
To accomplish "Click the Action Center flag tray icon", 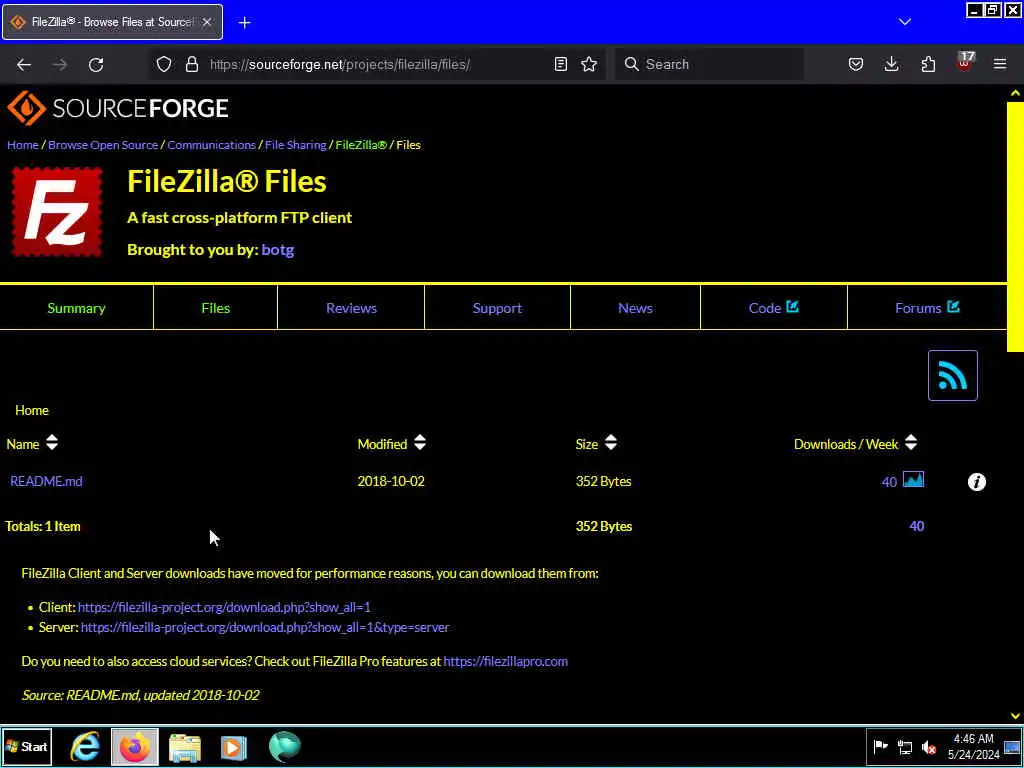I will point(880,747).
